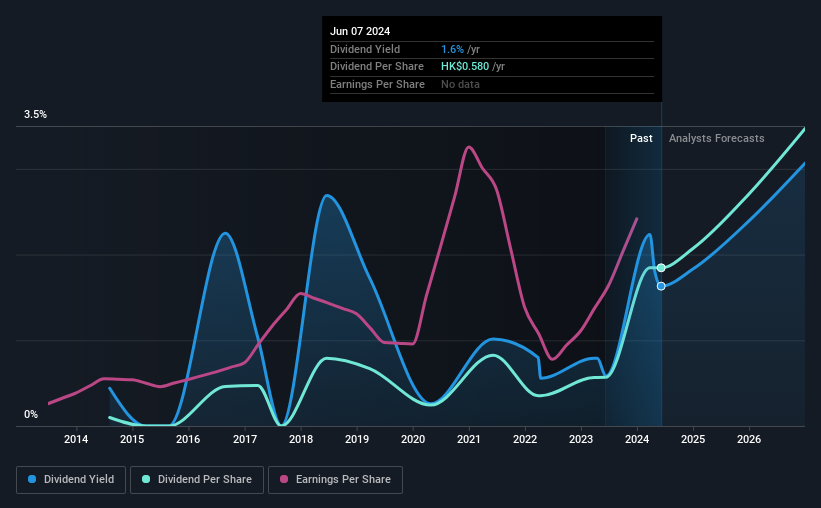
Task: Click the 'HK$0.580' dividend per share value
Action: pos(465,67)
